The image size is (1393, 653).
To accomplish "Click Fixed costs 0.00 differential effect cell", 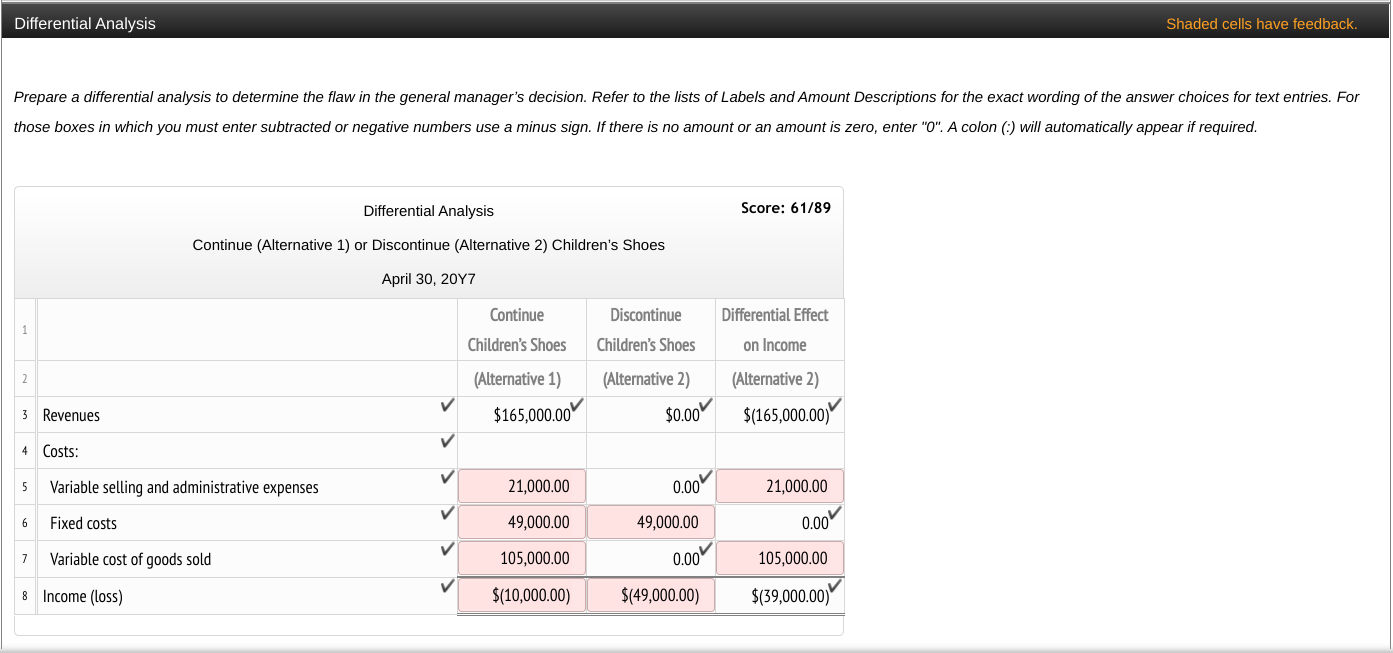I will pyautogui.click(x=780, y=523).
